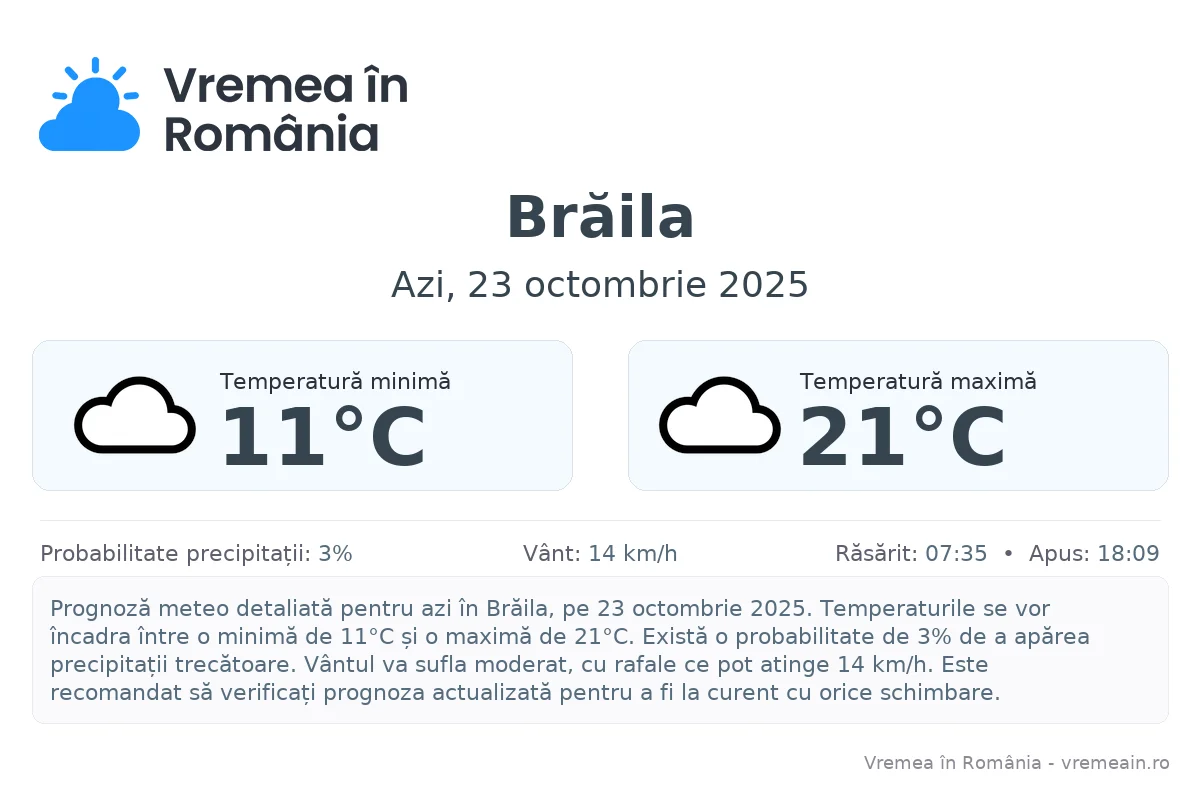Click the 11°C minimum temperature value

tap(322, 438)
